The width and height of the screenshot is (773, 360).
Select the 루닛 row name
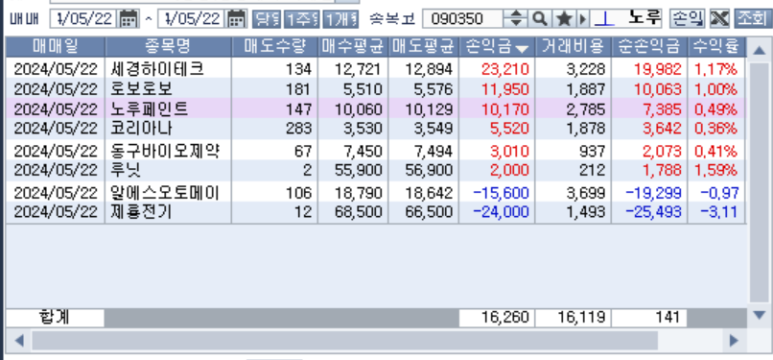click(126, 170)
